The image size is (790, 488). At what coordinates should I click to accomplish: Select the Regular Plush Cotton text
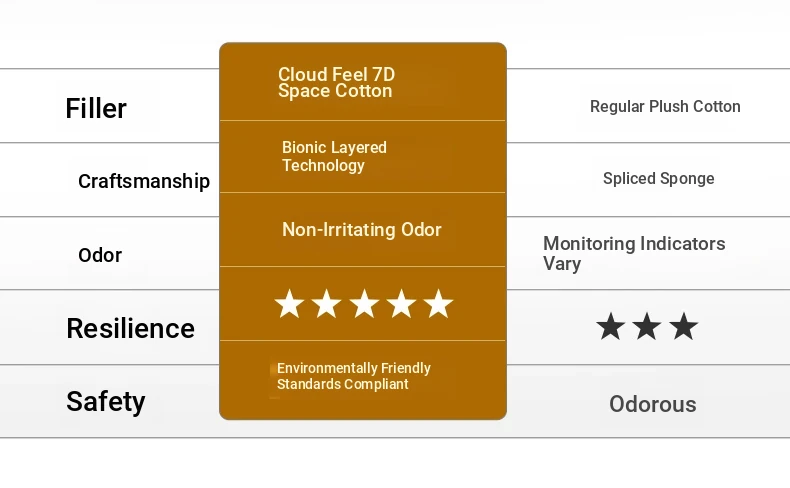665,107
